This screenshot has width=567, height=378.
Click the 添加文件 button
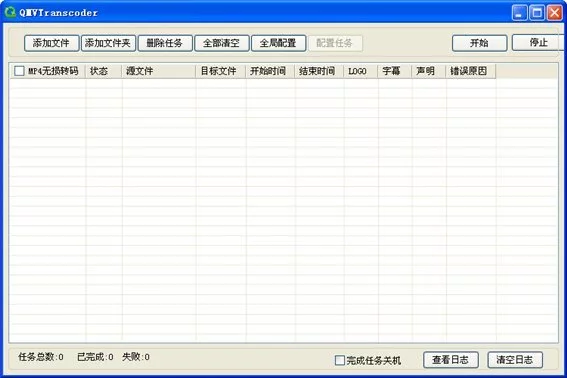[x=51, y=43]
